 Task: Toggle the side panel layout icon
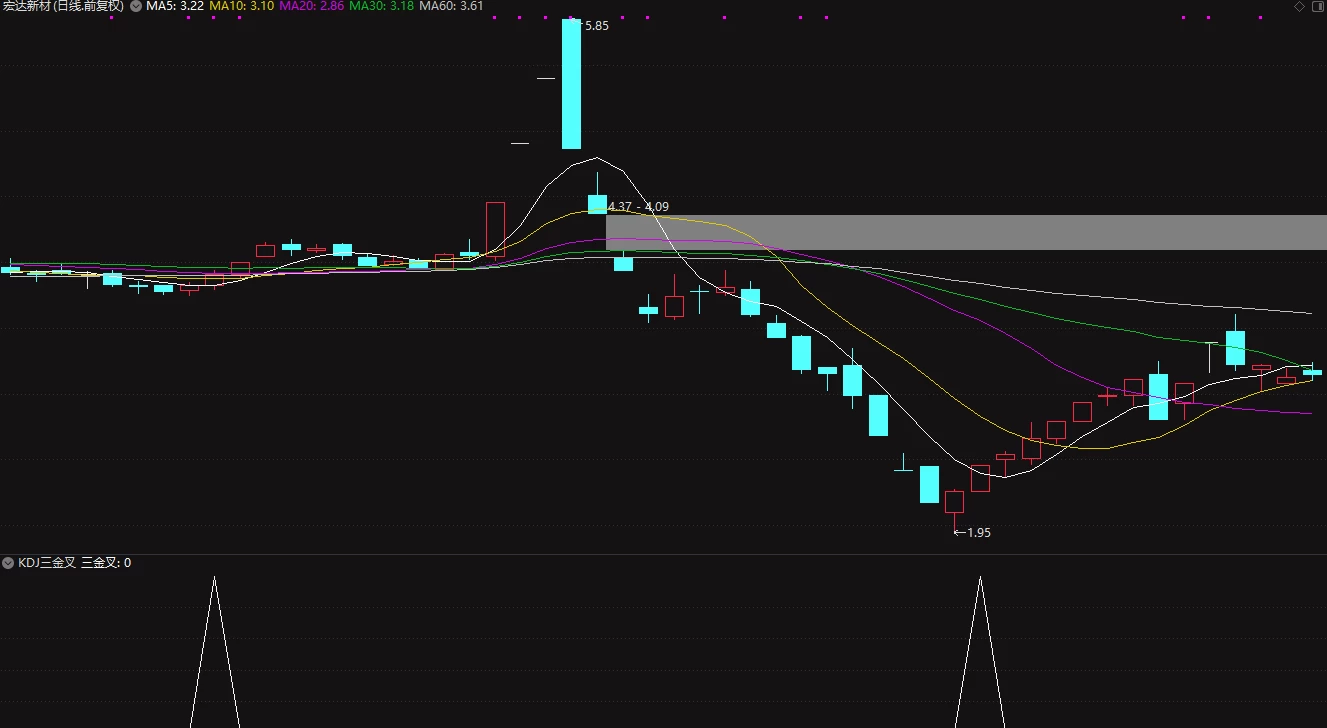tap(1317, 6)
